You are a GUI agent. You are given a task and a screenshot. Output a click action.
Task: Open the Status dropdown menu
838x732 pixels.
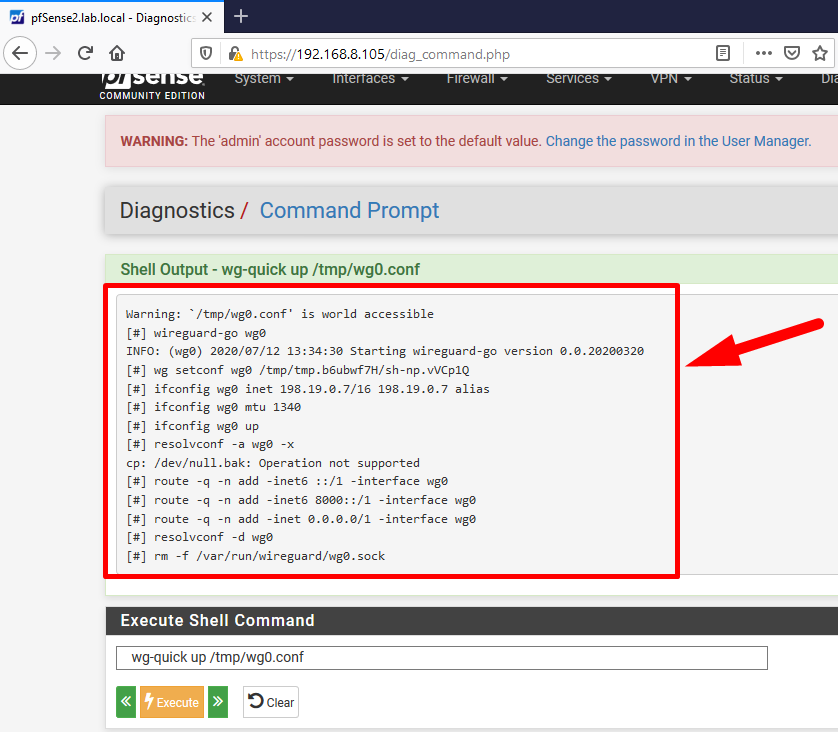coord(756,79)
